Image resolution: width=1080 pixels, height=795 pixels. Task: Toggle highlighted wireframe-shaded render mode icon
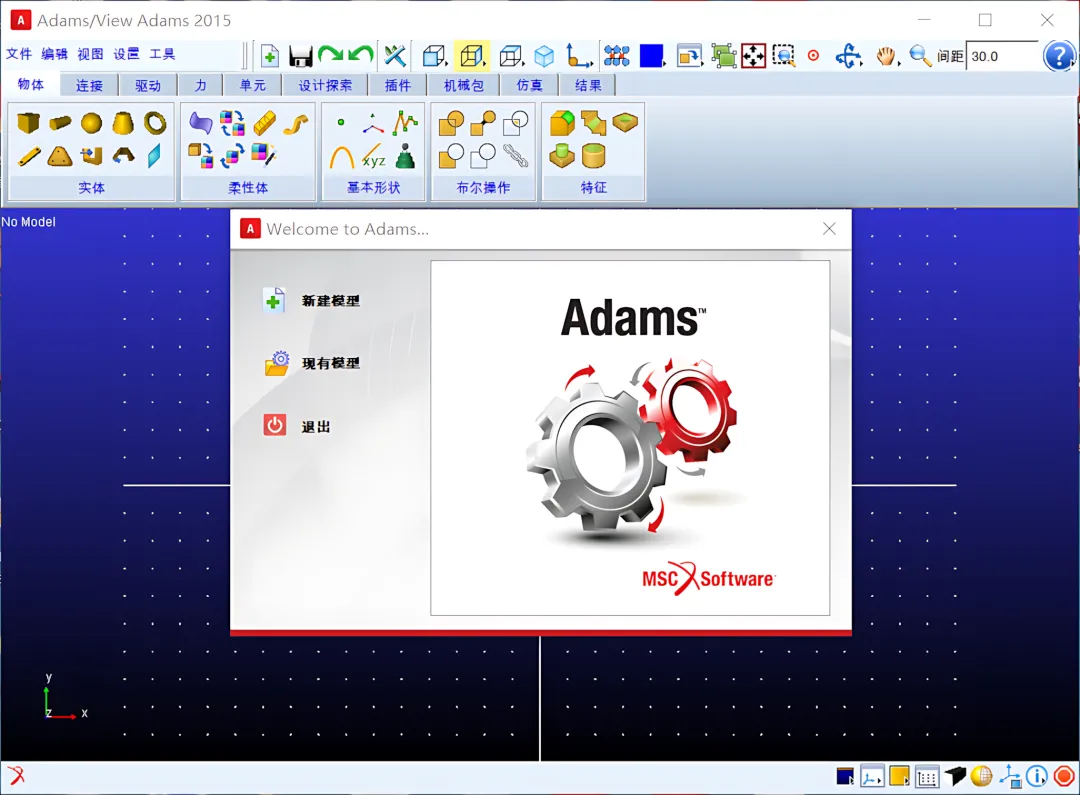tap(472, 56)
